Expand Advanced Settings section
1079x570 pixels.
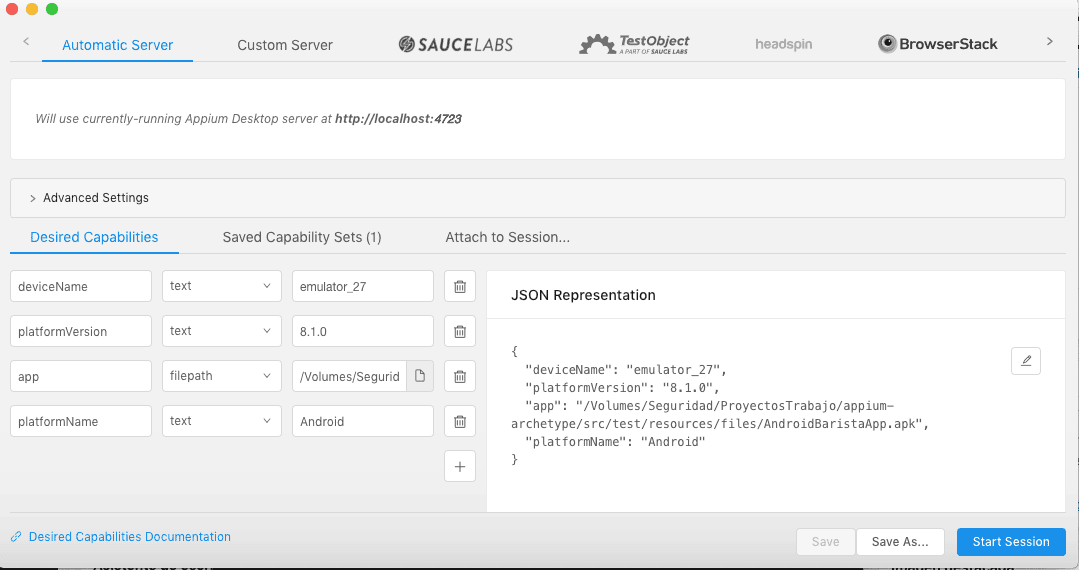[x=538, y=198]
